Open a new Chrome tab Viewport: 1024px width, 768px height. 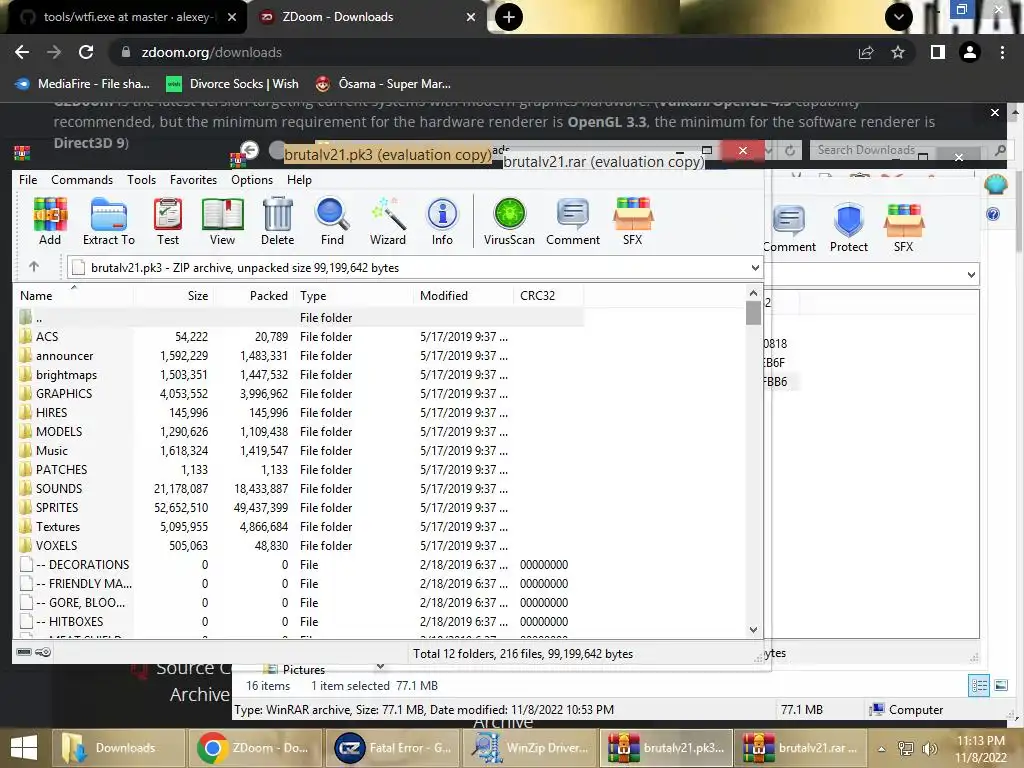pyautogui.click(x=509, y=17)
